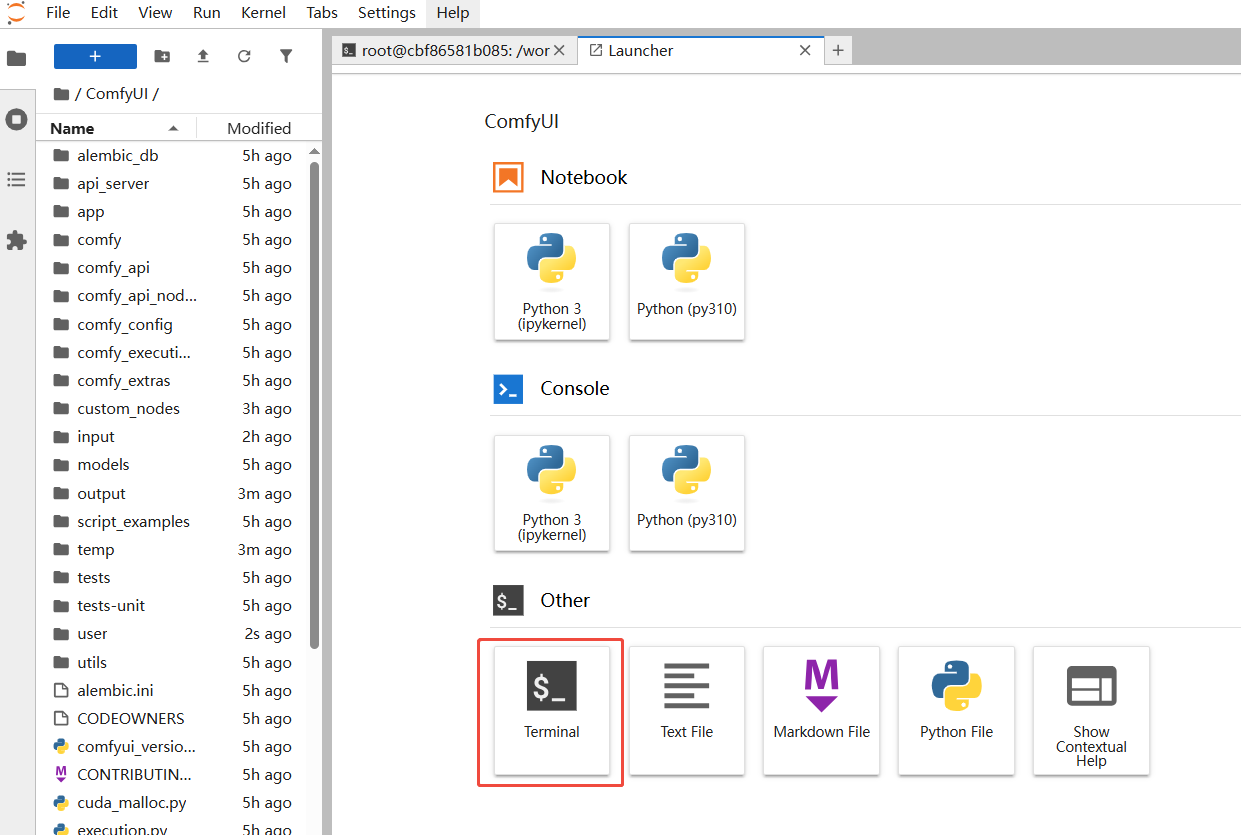Select the api_server folder

point(172,184)
